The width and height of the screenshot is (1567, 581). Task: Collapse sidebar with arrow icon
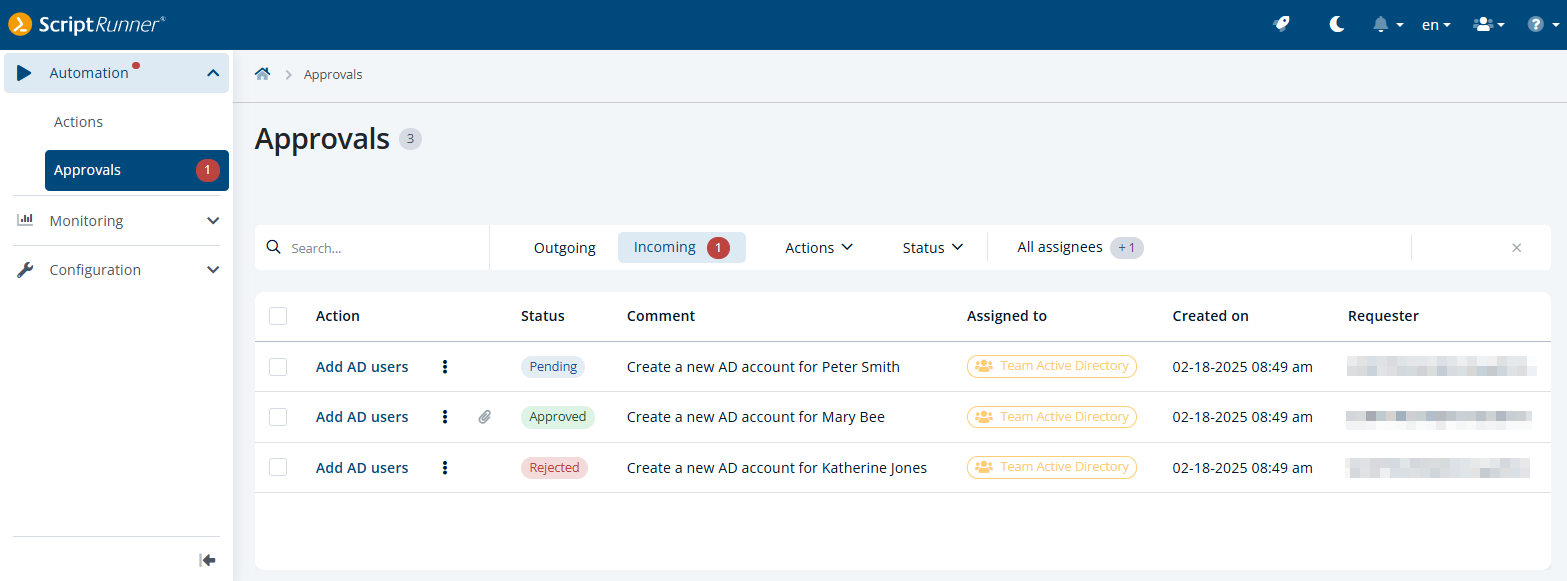click(x=207, y=560)
